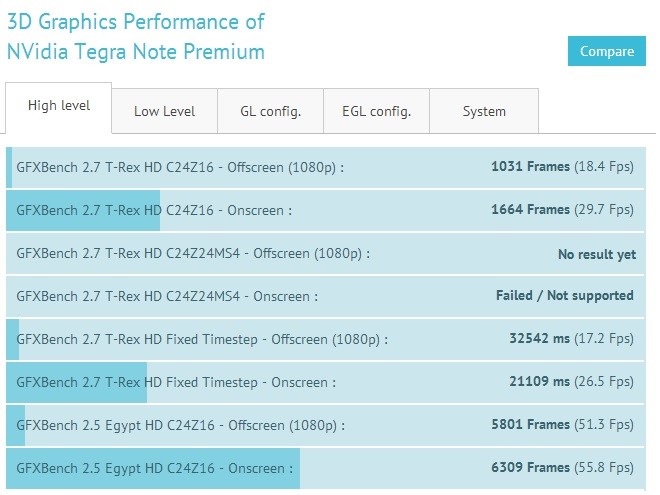The image size is (660, 495).
Task: Click the 1664 Frames (29.7 Fps) result
Action: point(562,210)
